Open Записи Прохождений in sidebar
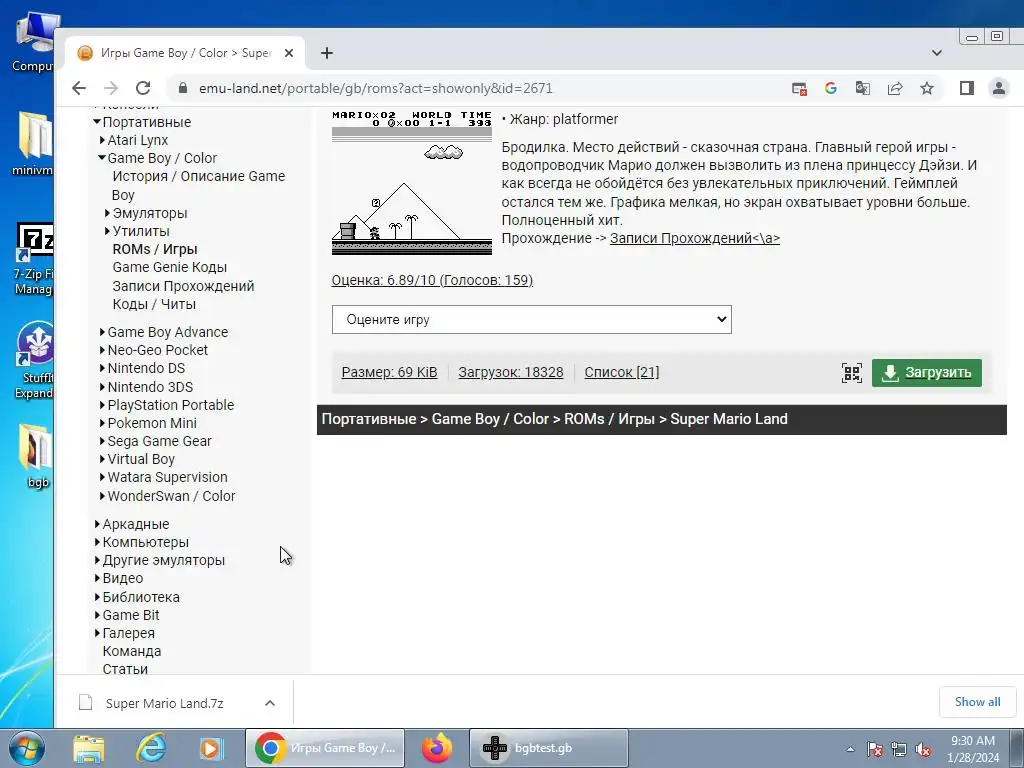Image resolution: width=1024 pixels, height=768 pixels. point(184,286)
